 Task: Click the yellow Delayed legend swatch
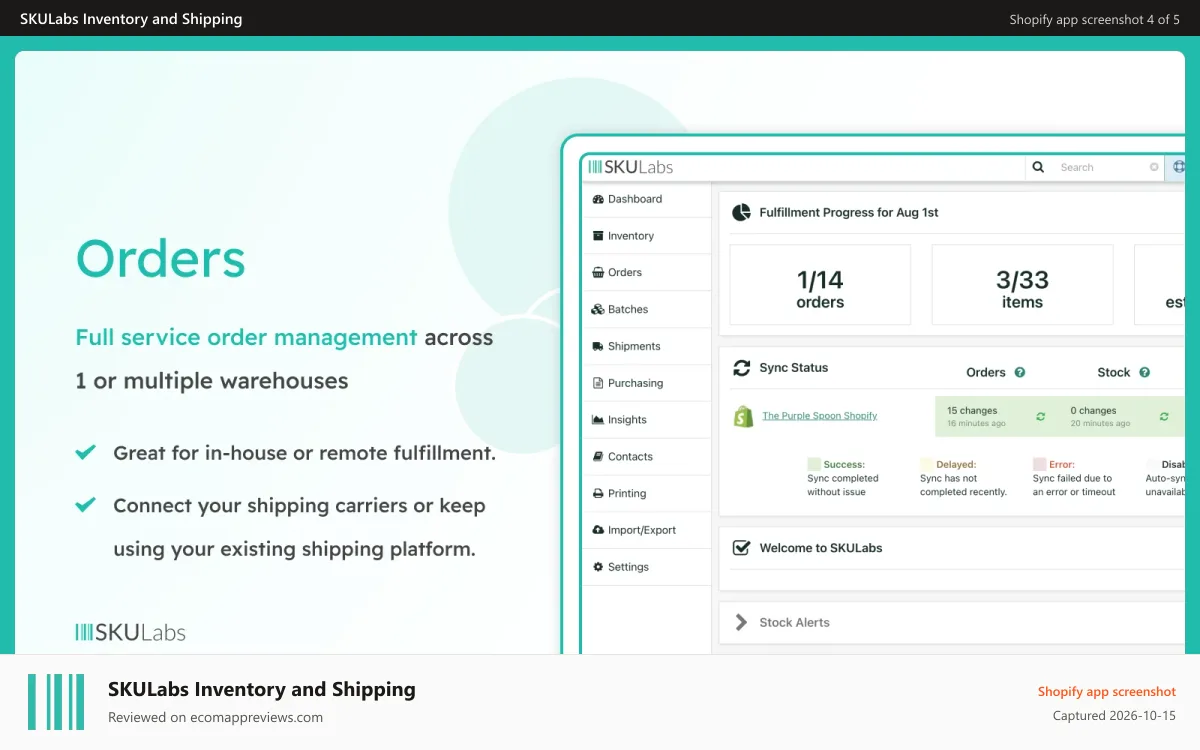pyautogui.click(x=926, y=464)
